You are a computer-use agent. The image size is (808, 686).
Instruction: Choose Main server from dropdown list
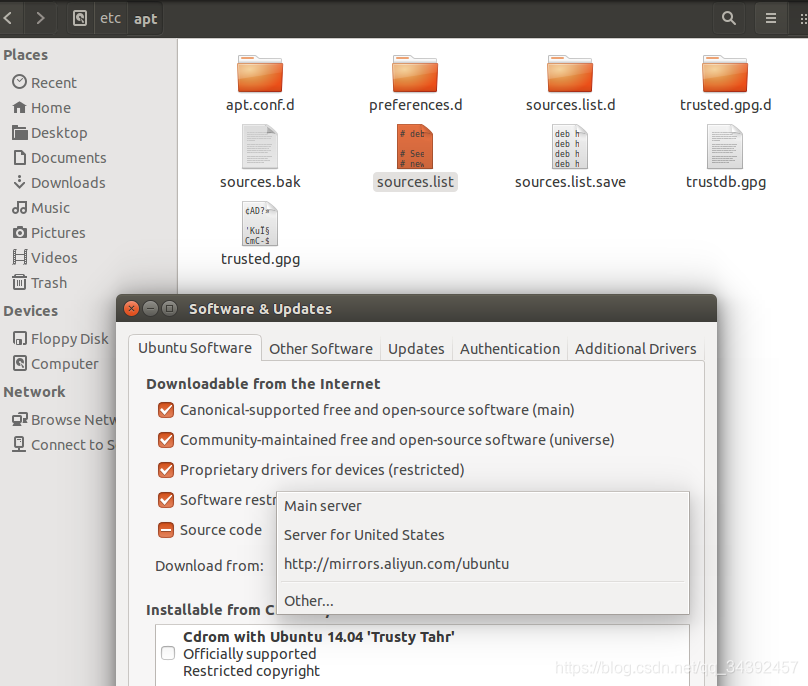(x=483, y=506)
